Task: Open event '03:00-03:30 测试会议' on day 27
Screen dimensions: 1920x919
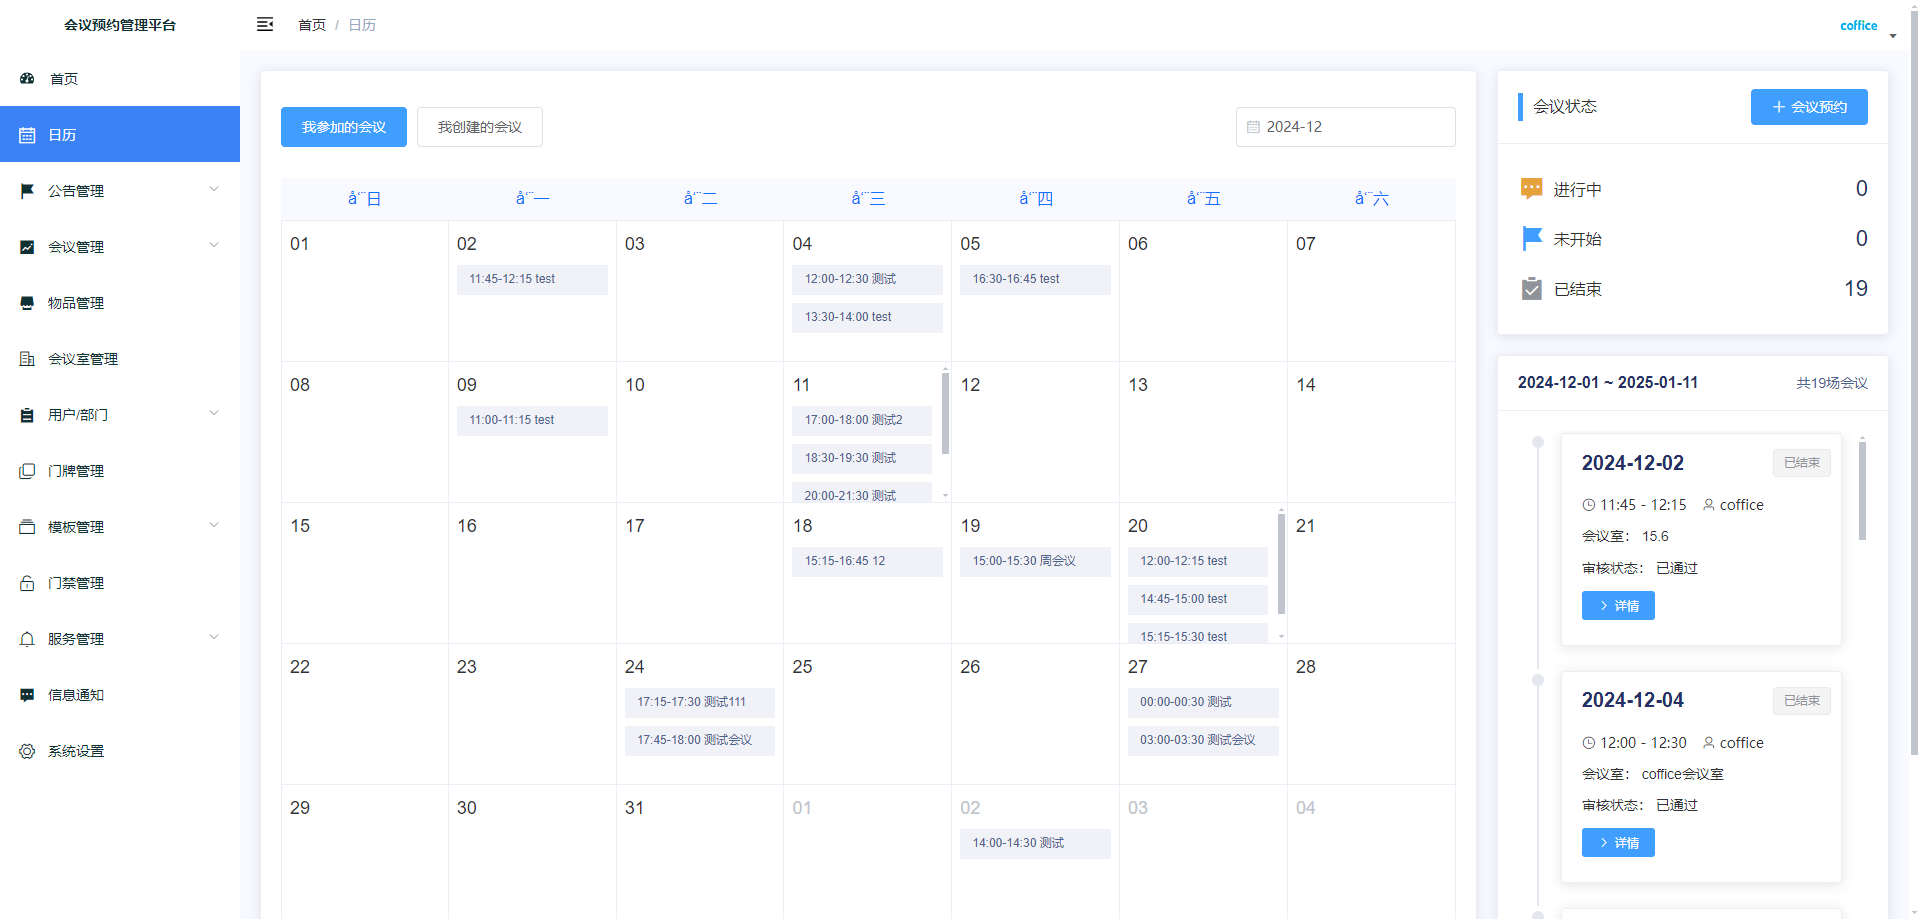Action: [x=1203, y=740]
